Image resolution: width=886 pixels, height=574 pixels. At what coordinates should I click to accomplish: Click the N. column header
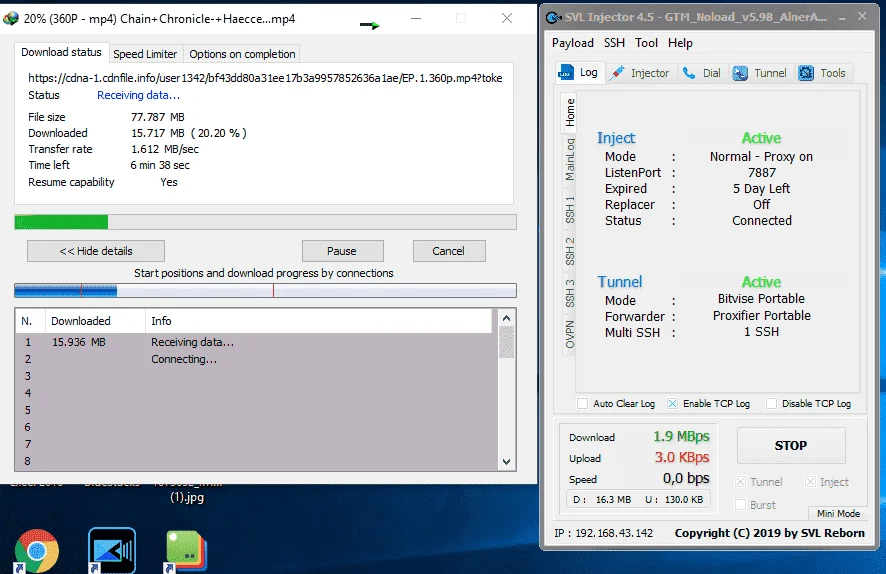click(30, 321)
